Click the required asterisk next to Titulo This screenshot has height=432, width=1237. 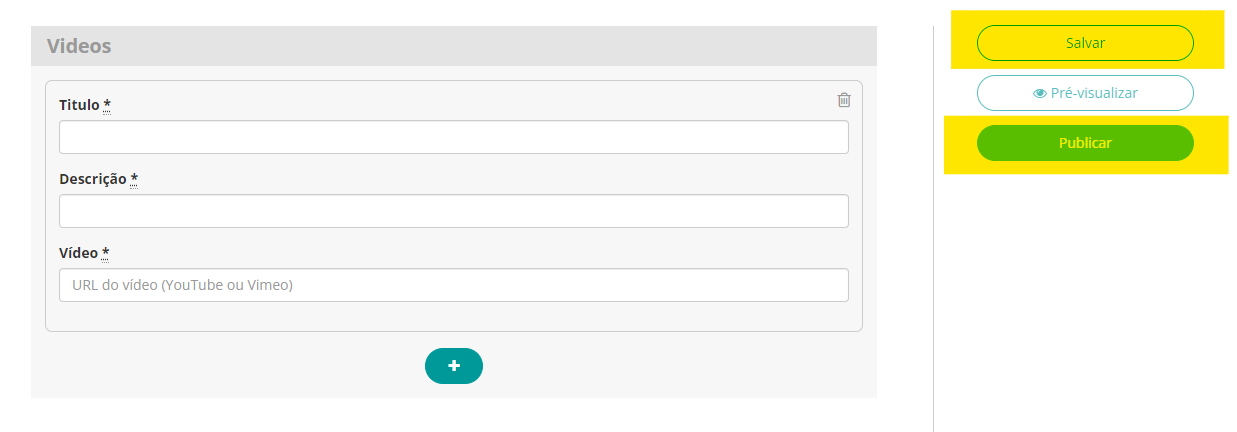107,105
